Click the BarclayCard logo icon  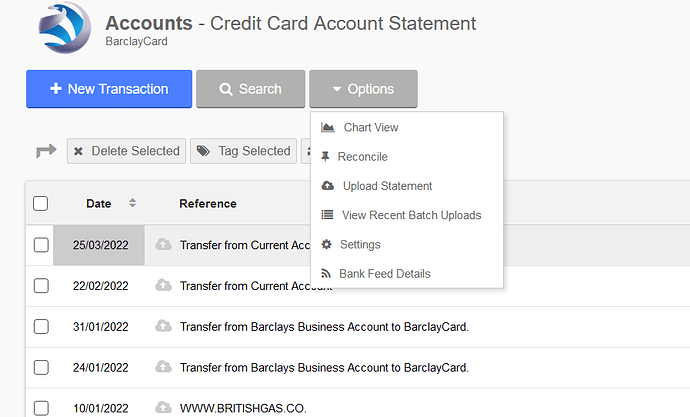(x=65, y=28)
